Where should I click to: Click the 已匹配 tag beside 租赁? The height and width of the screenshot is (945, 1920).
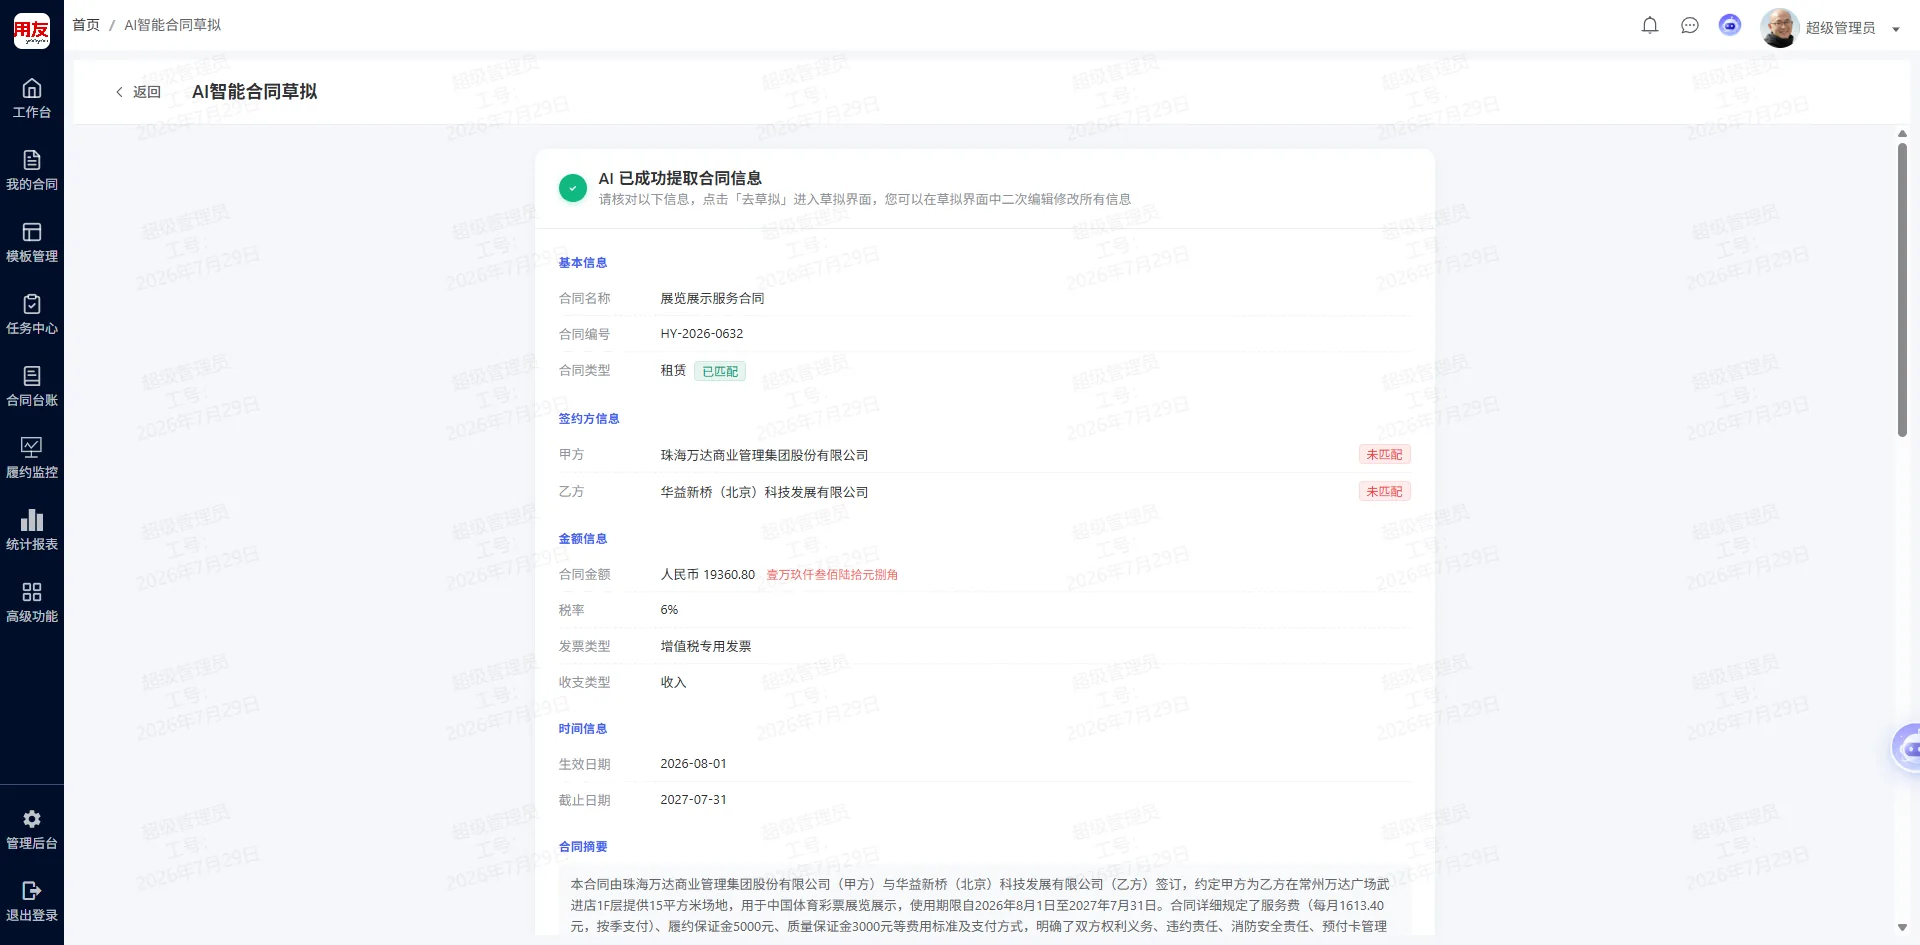tap(720, 372)
